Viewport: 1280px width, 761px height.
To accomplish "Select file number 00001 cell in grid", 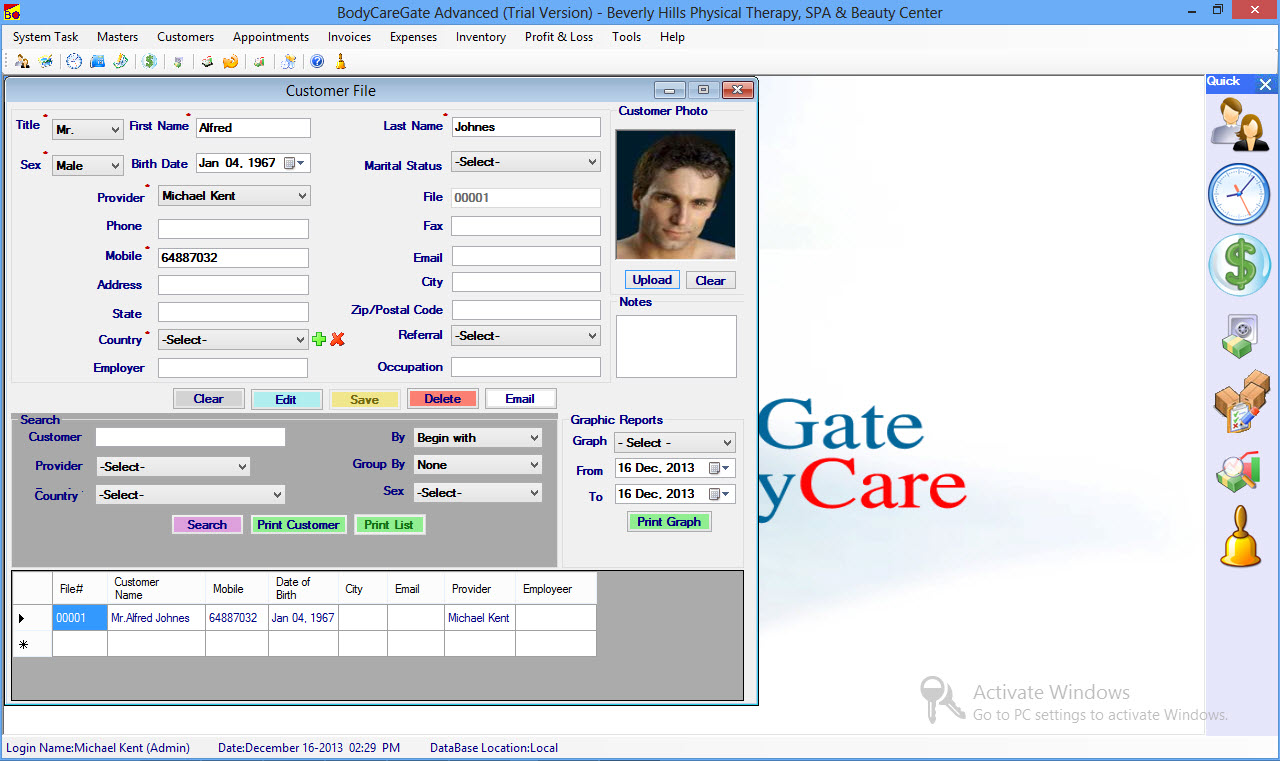I will pyautogui.click(x=79, y=618).
